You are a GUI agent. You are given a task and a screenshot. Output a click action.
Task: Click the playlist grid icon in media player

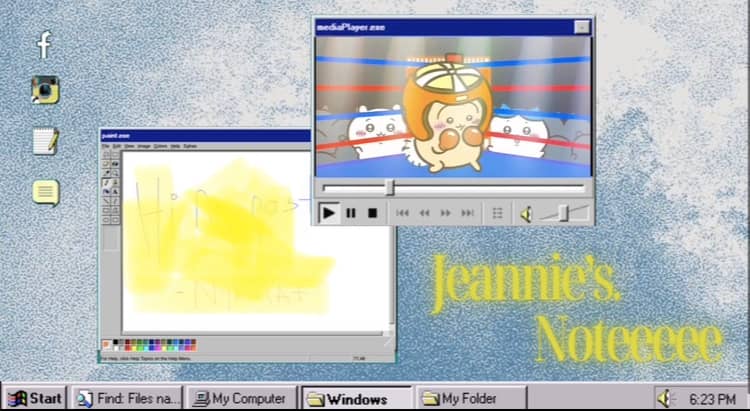[497, 213]
